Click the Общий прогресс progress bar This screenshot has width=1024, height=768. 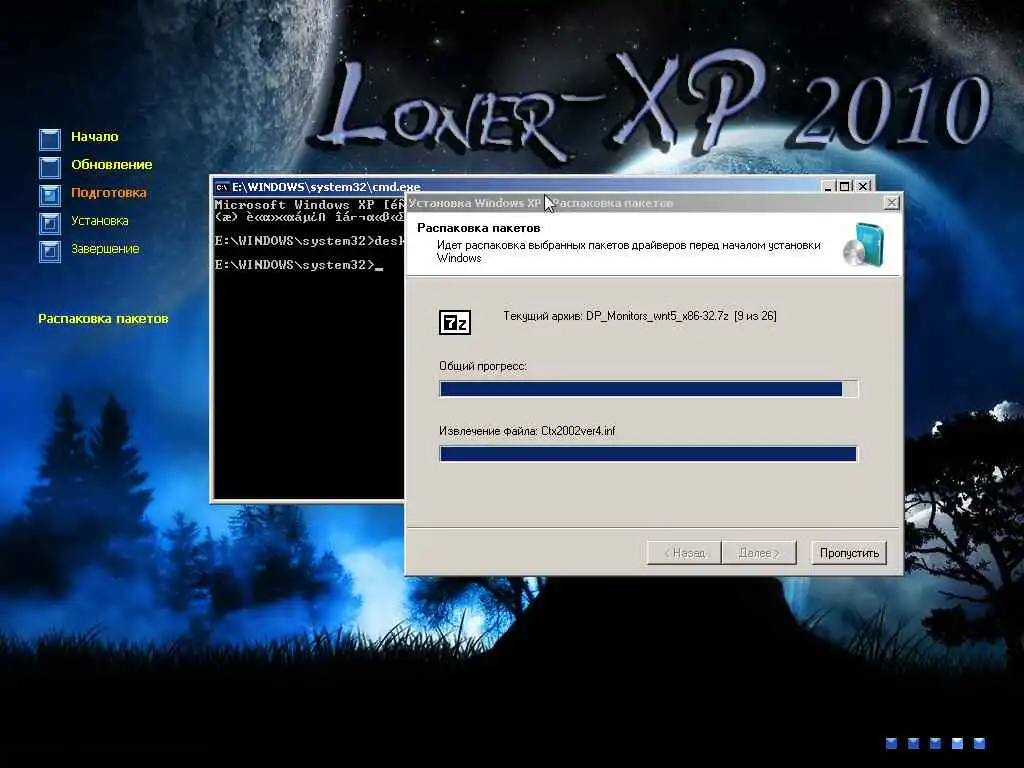[x=648, y=389]
